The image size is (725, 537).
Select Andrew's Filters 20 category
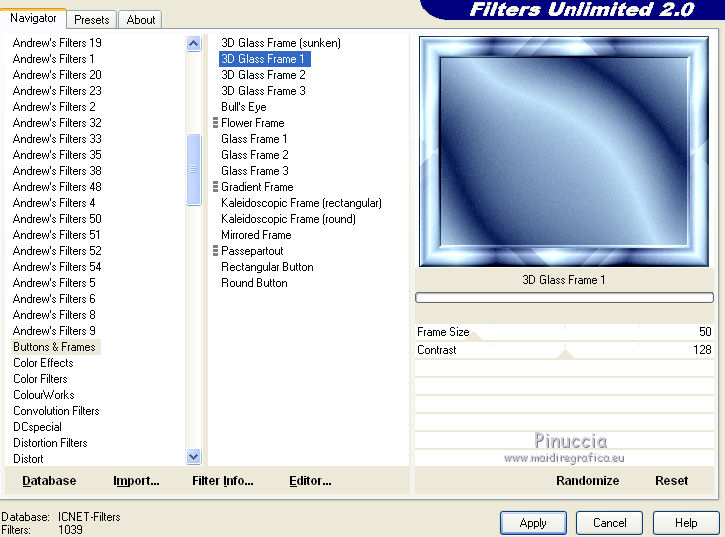(x=57, y=75)
